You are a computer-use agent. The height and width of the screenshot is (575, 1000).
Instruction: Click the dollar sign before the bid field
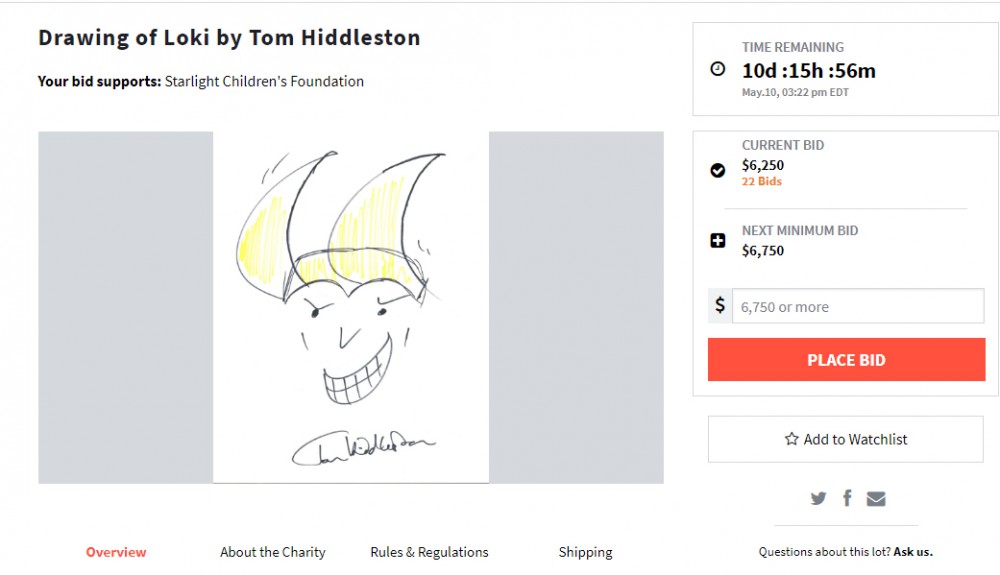coord(720,306)
